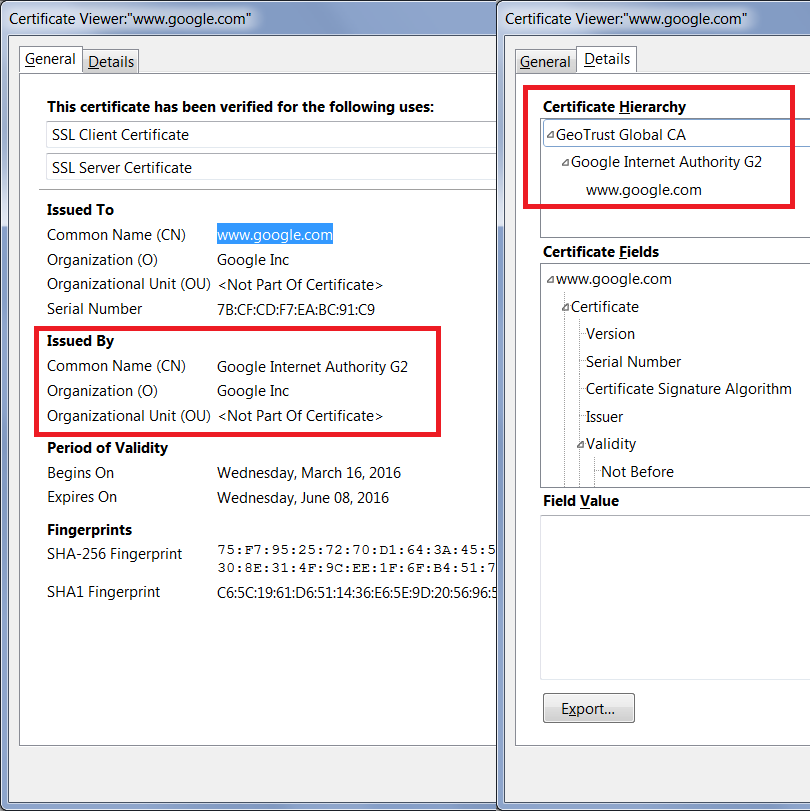This screenshot has width=810, height=811.
Task: Select the Version field
Action: coord(610,334)
